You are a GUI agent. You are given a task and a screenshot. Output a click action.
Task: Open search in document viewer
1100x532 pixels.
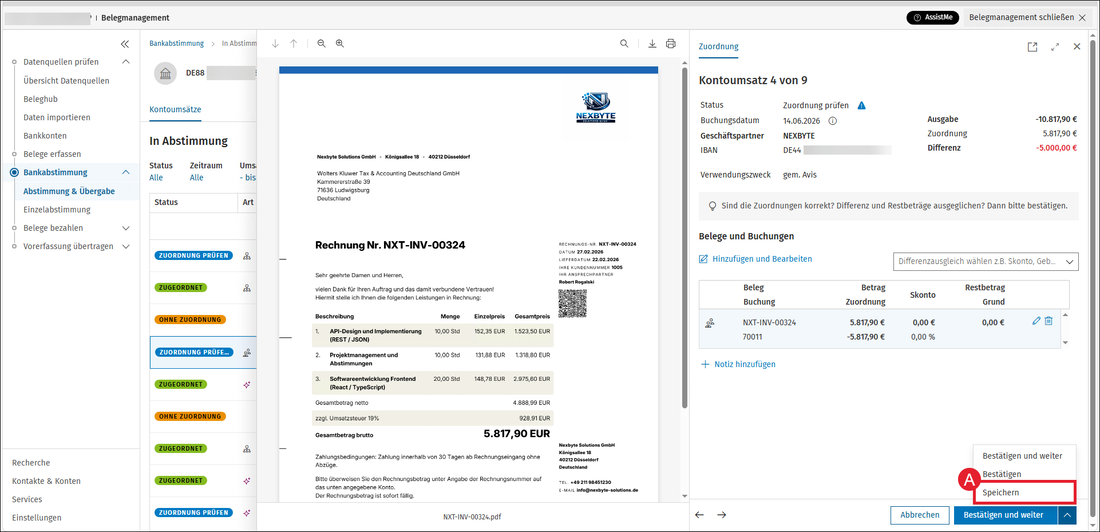pyautogui.click(x=624, y=44)
